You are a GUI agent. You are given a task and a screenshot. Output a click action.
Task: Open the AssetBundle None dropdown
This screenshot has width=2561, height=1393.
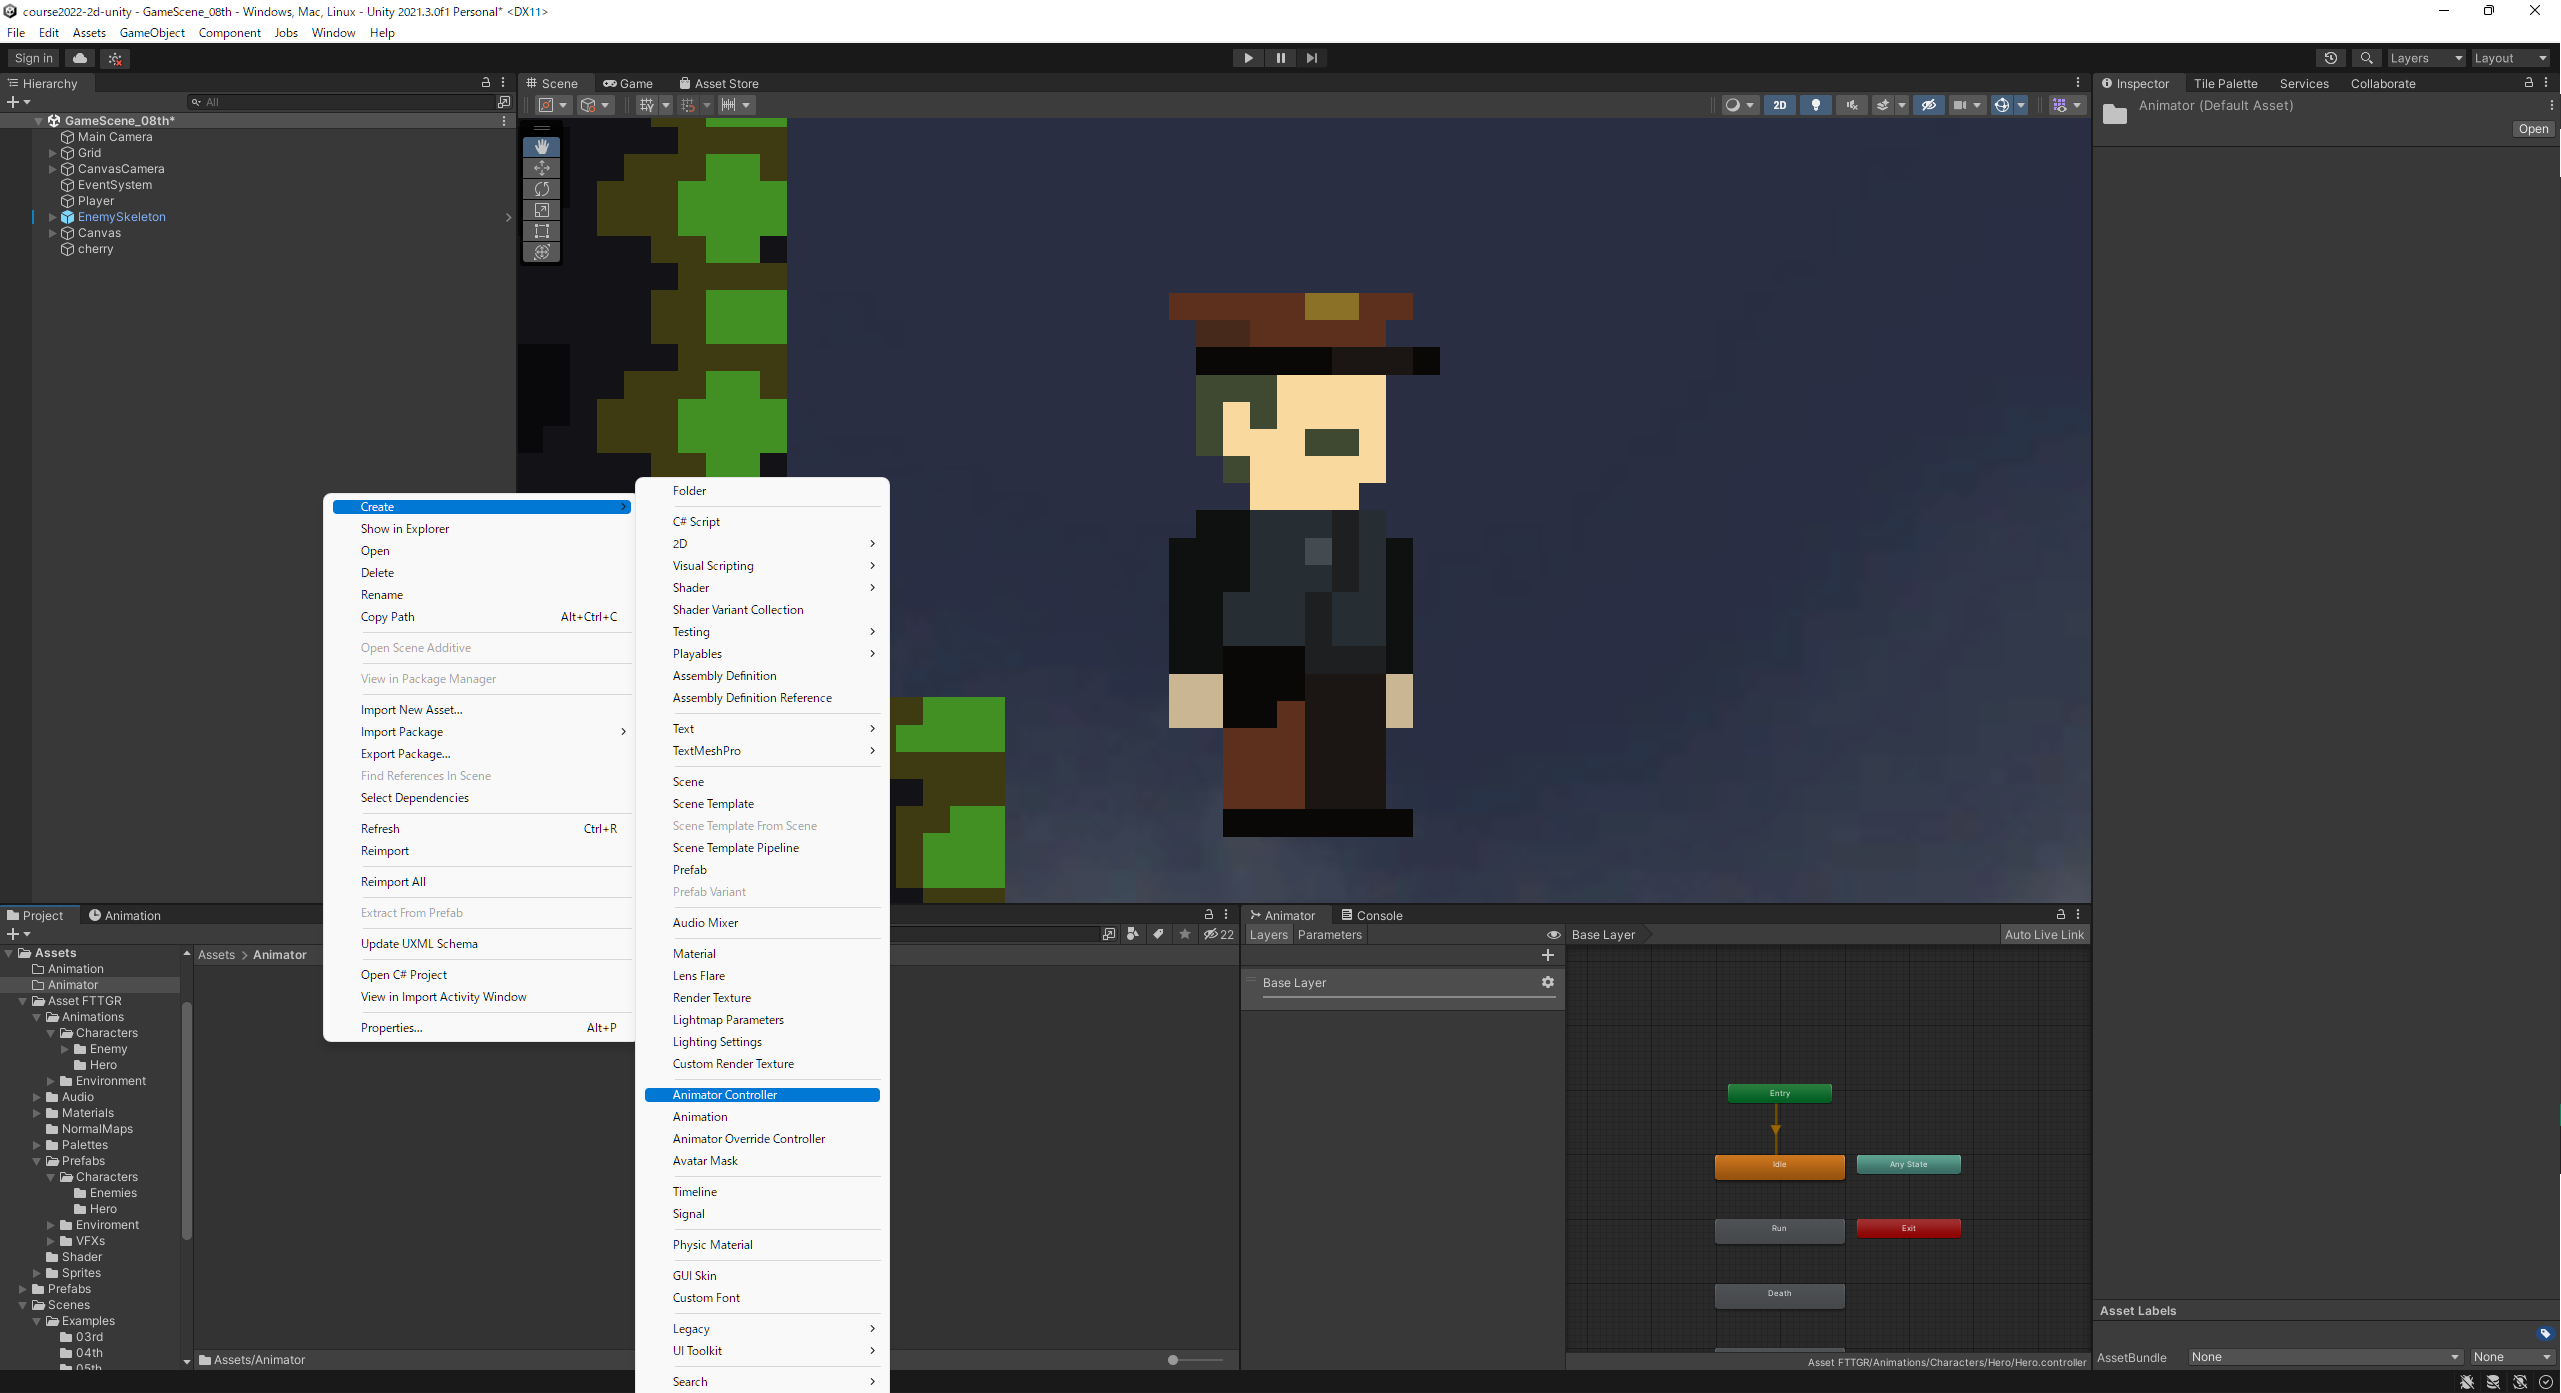tap(2325, 1357)
